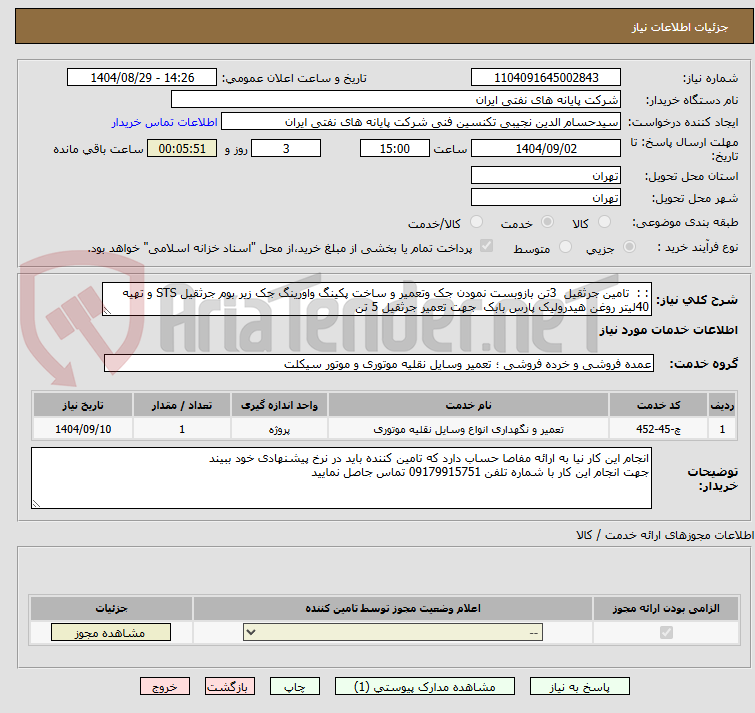The width and height of the screenshot is (755, 713).
Task: Click the announcement date-time field 1404/08/29
Action: (x=142, y=78)
